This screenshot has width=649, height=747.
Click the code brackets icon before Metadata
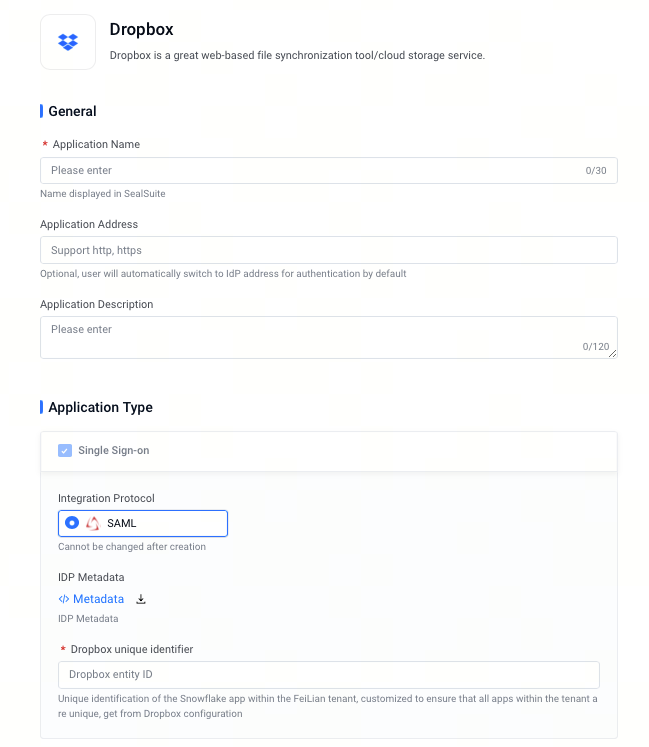(x=64, y=599)
